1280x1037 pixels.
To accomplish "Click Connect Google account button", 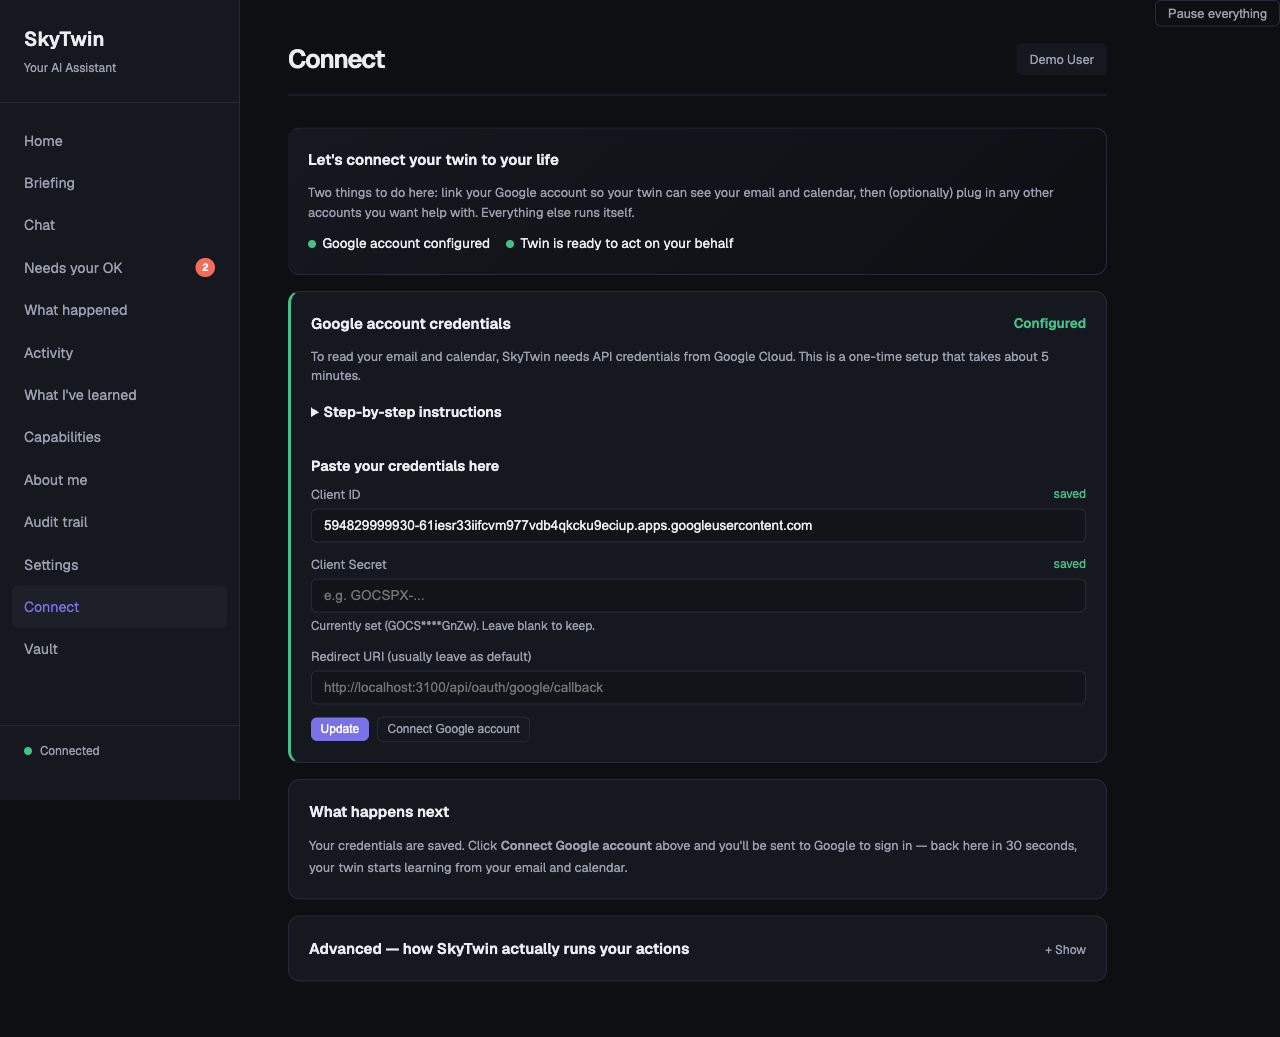I will tap(453, 729).
